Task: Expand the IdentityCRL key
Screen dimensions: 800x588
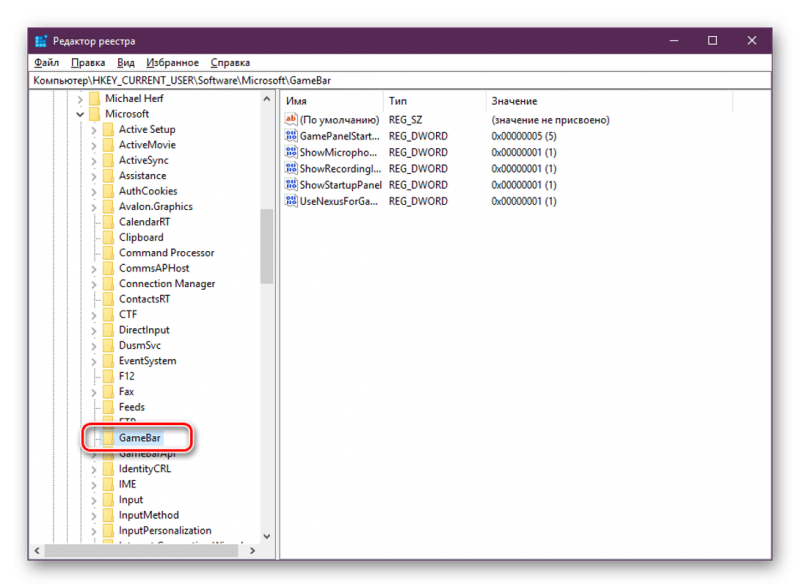Action: tap(94, 469)
